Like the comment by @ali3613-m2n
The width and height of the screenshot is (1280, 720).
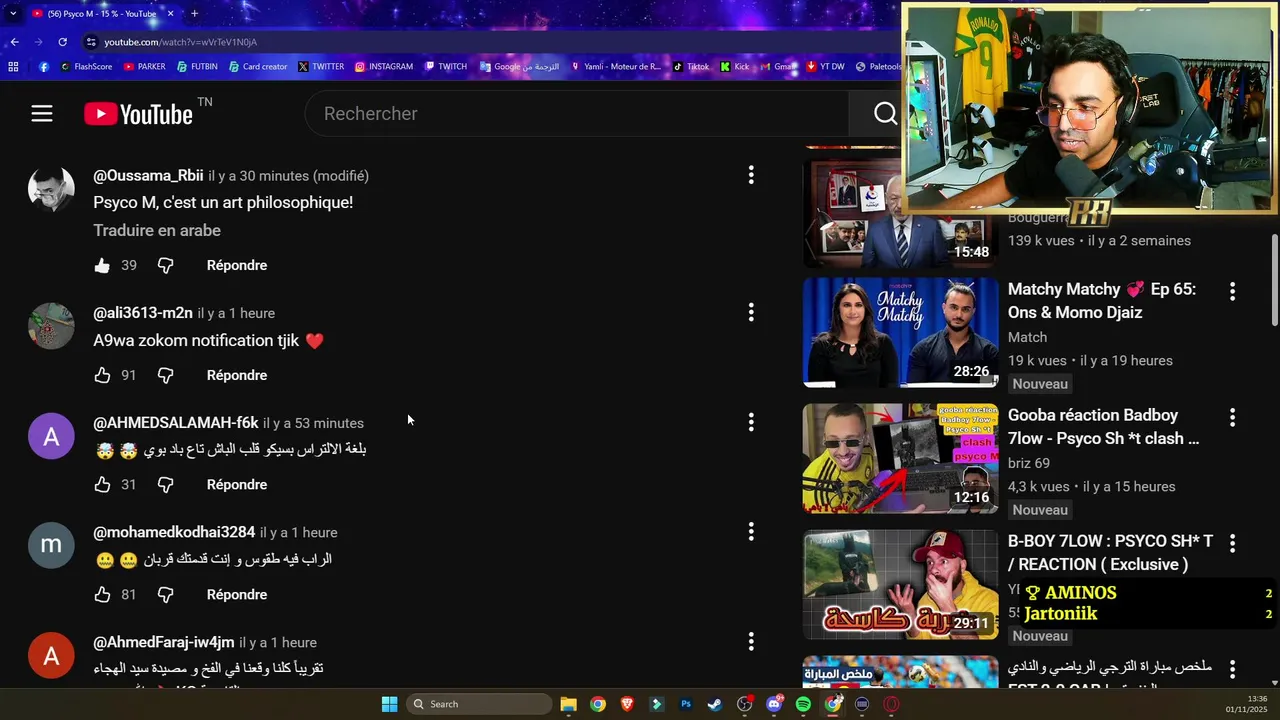tap(102, 375)
